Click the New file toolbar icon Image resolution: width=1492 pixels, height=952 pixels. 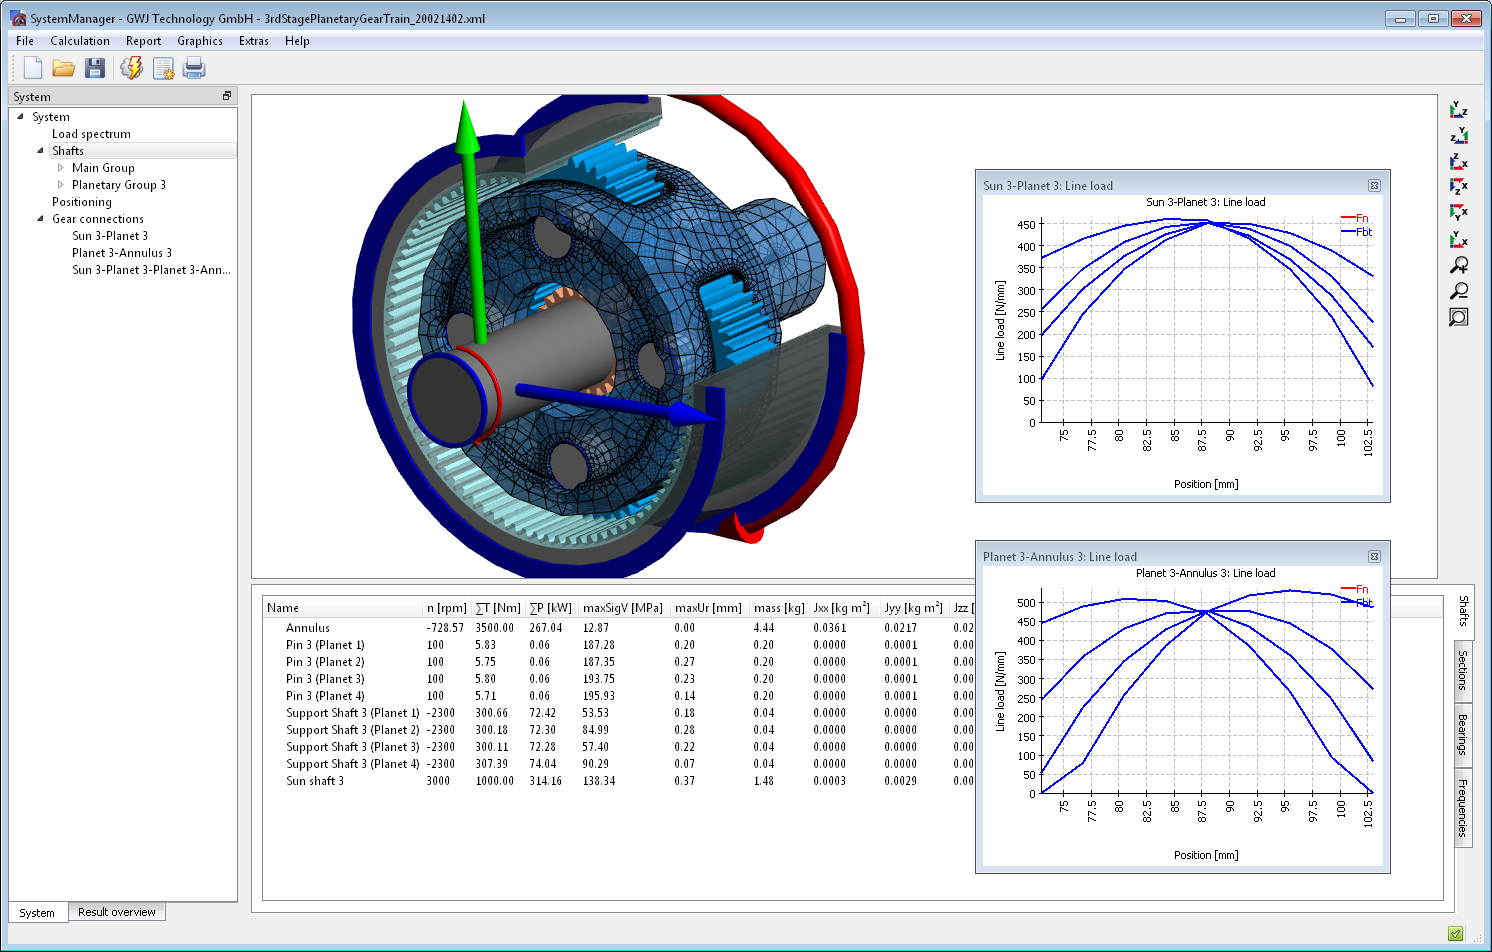tap(33, 68)
